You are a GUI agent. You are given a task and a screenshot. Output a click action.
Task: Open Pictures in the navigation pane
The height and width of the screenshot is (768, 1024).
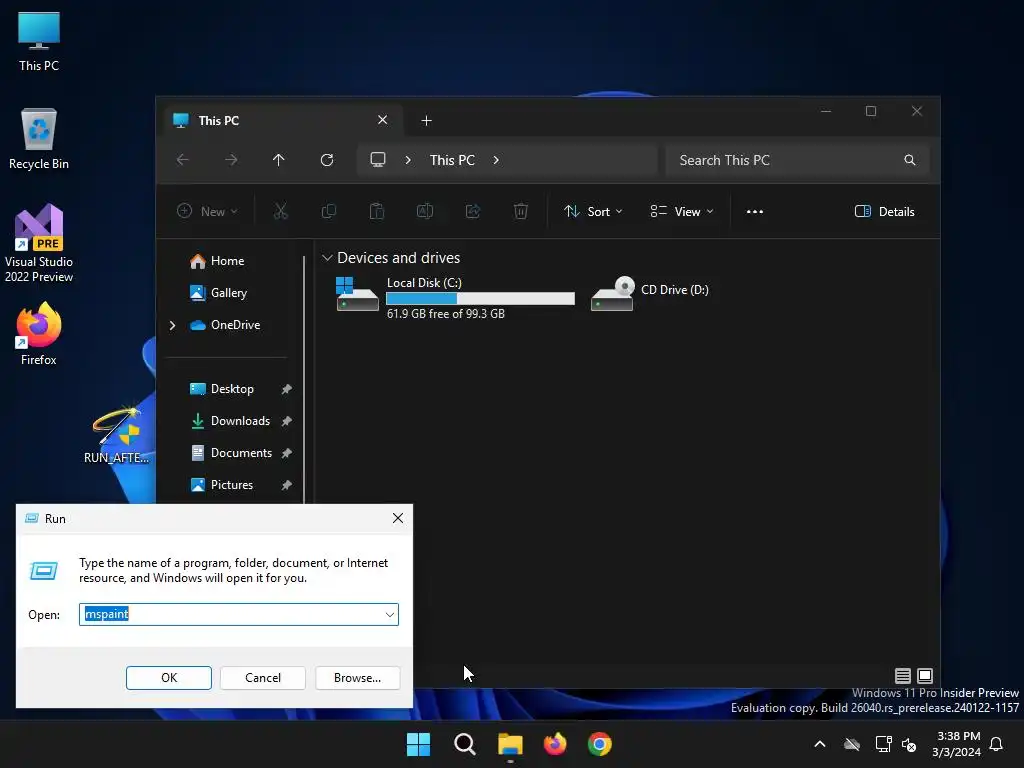(221, 485)
